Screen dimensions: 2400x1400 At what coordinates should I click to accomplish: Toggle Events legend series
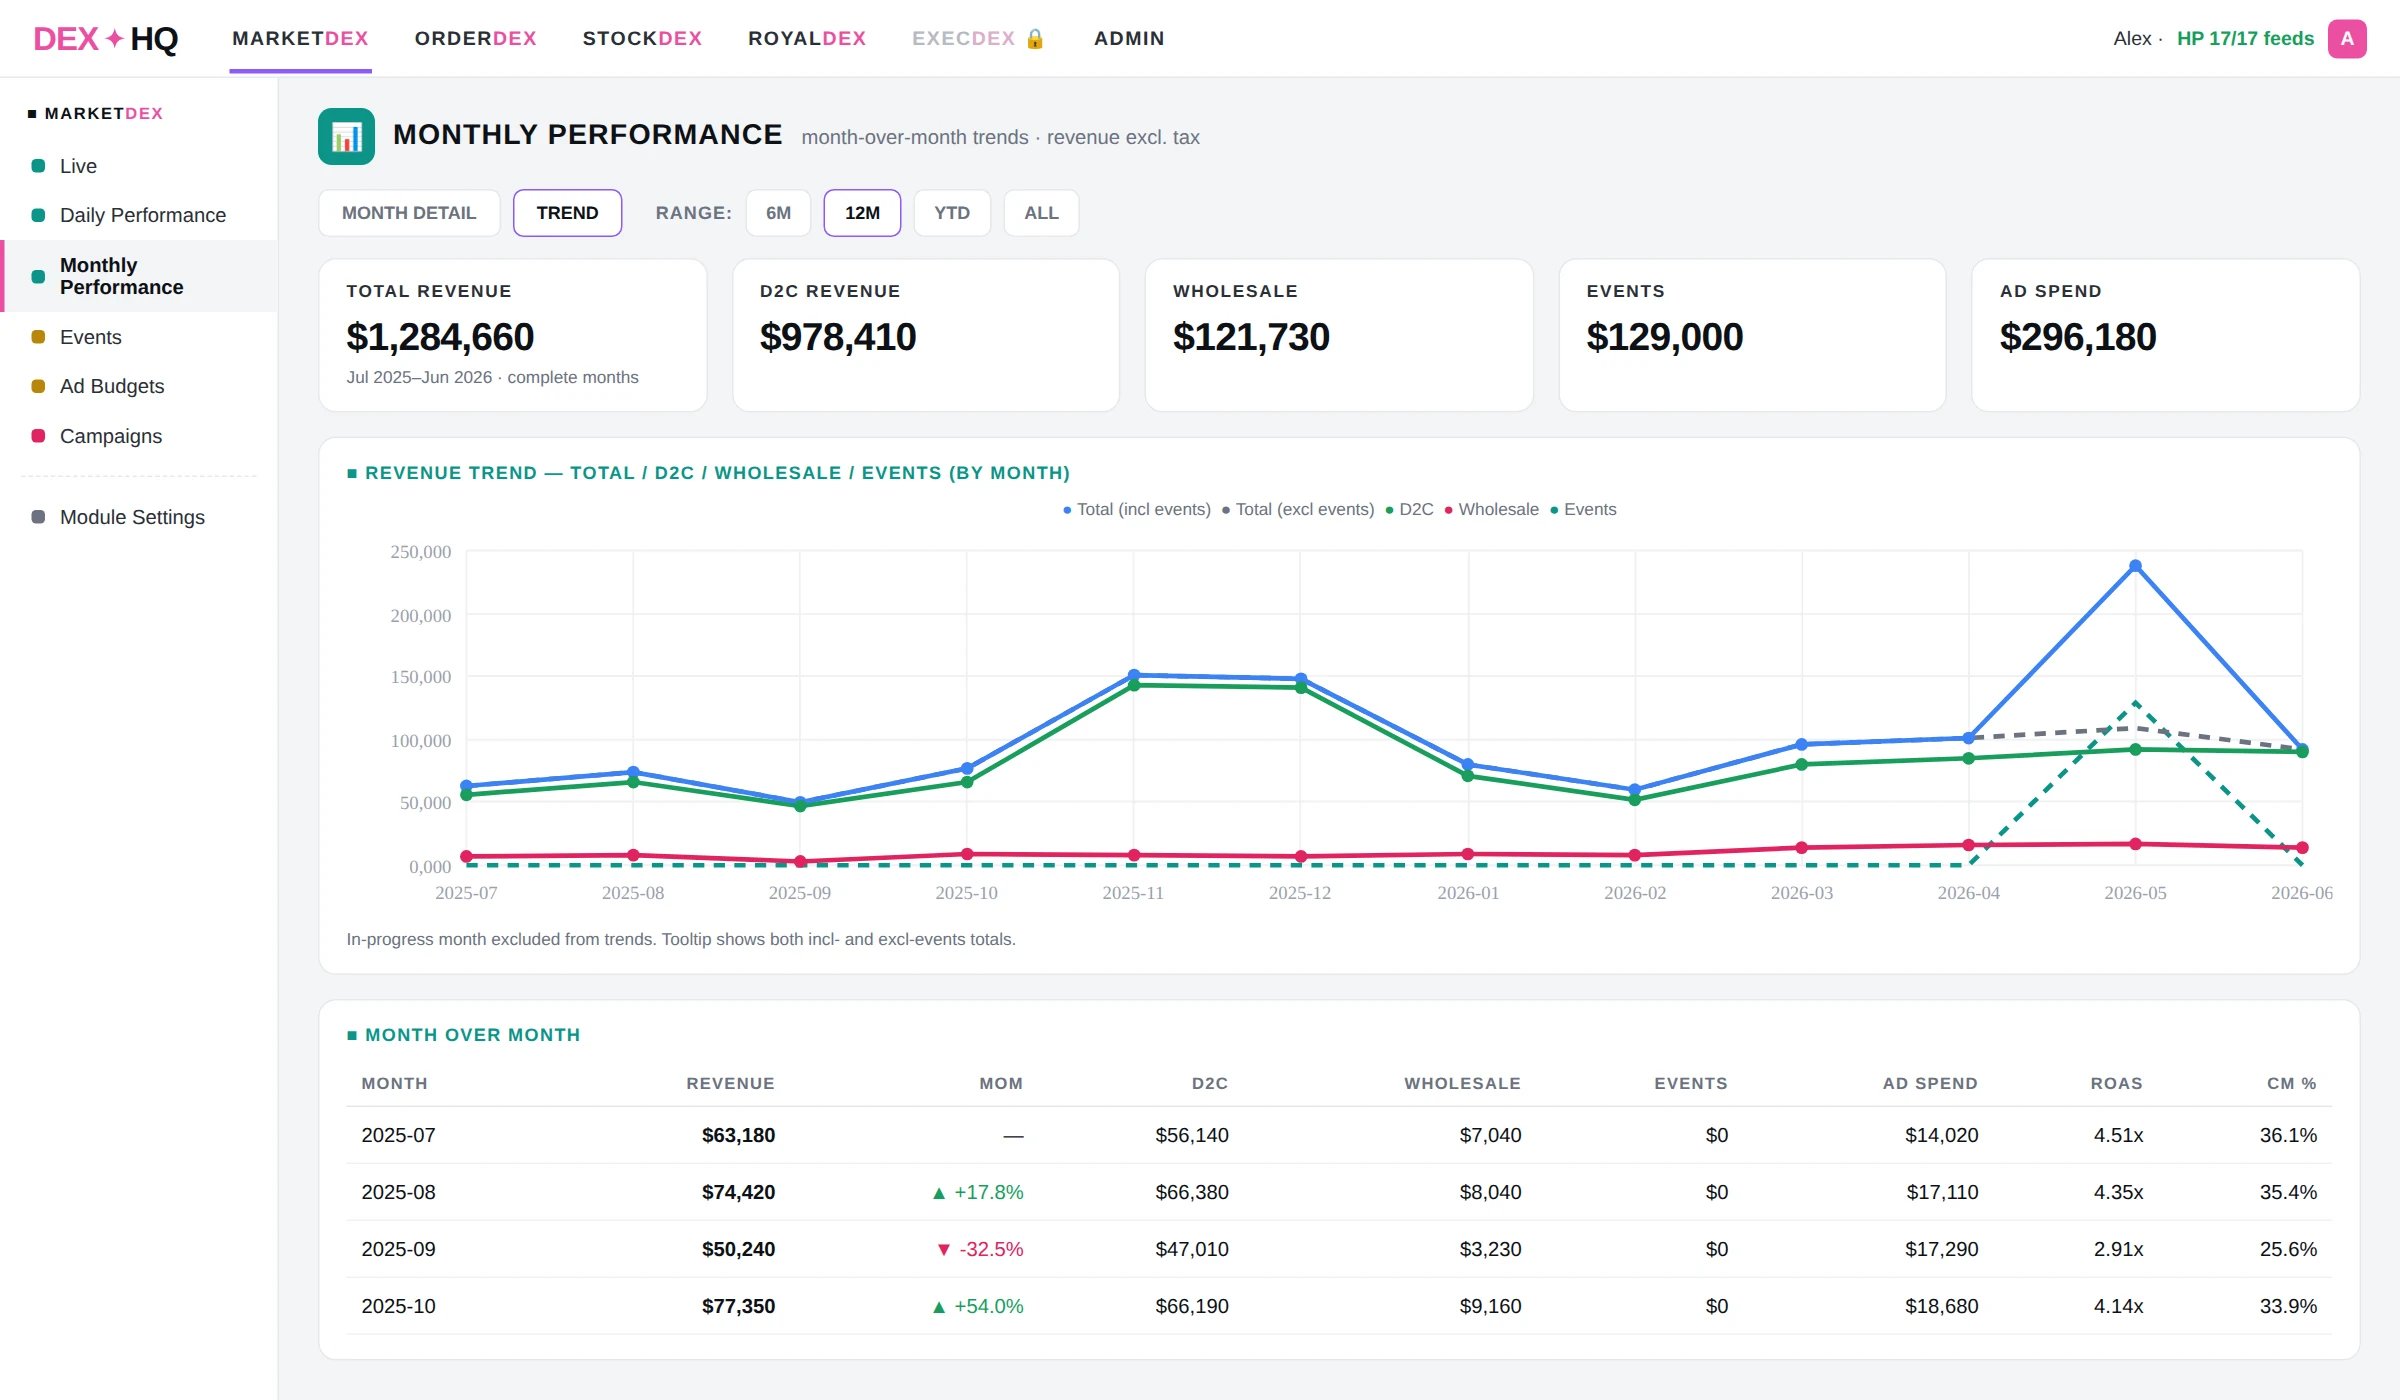[1583, 509]
